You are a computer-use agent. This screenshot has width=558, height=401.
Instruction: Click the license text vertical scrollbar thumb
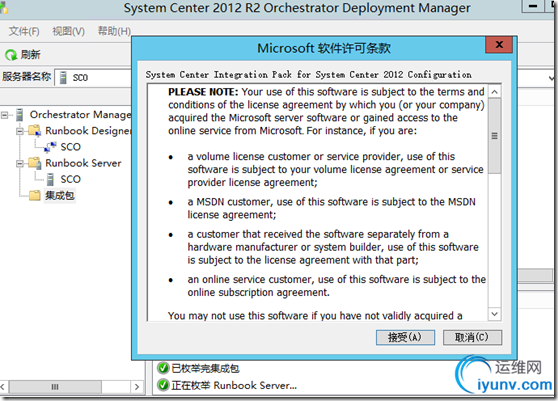pos(494,136)
